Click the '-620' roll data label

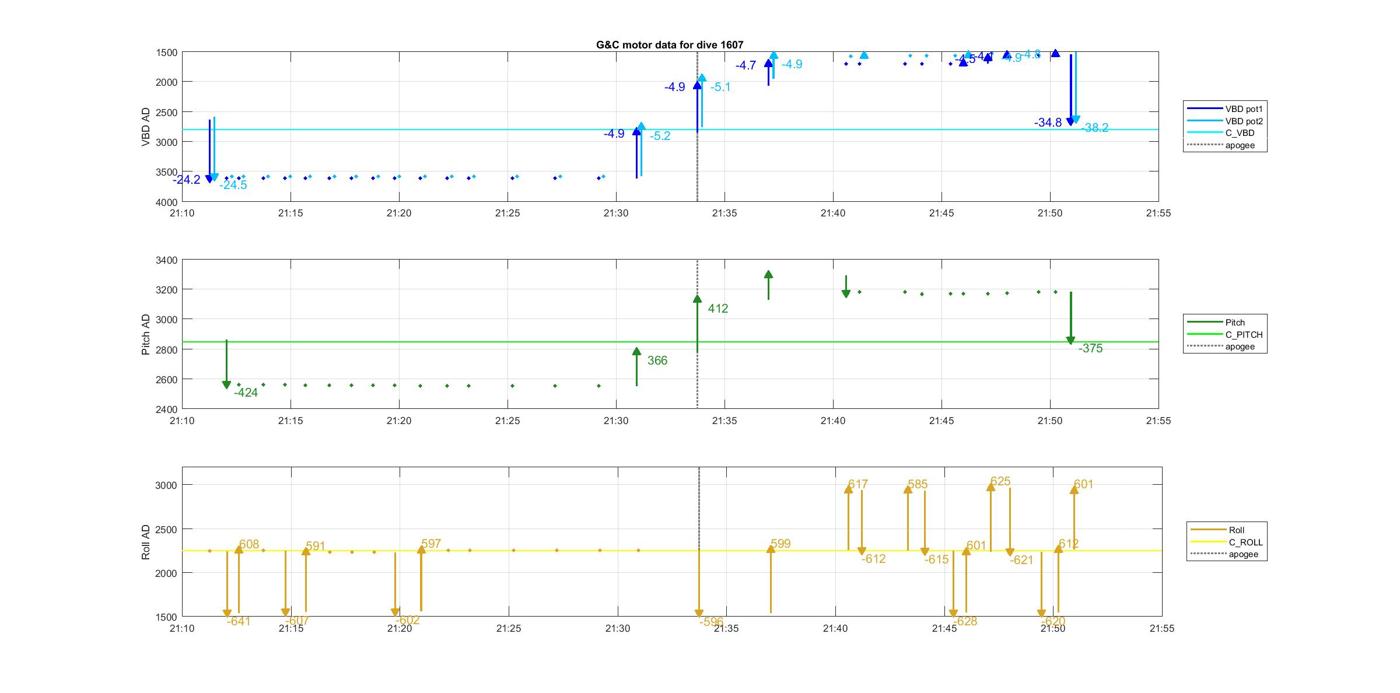(1053, 622)
